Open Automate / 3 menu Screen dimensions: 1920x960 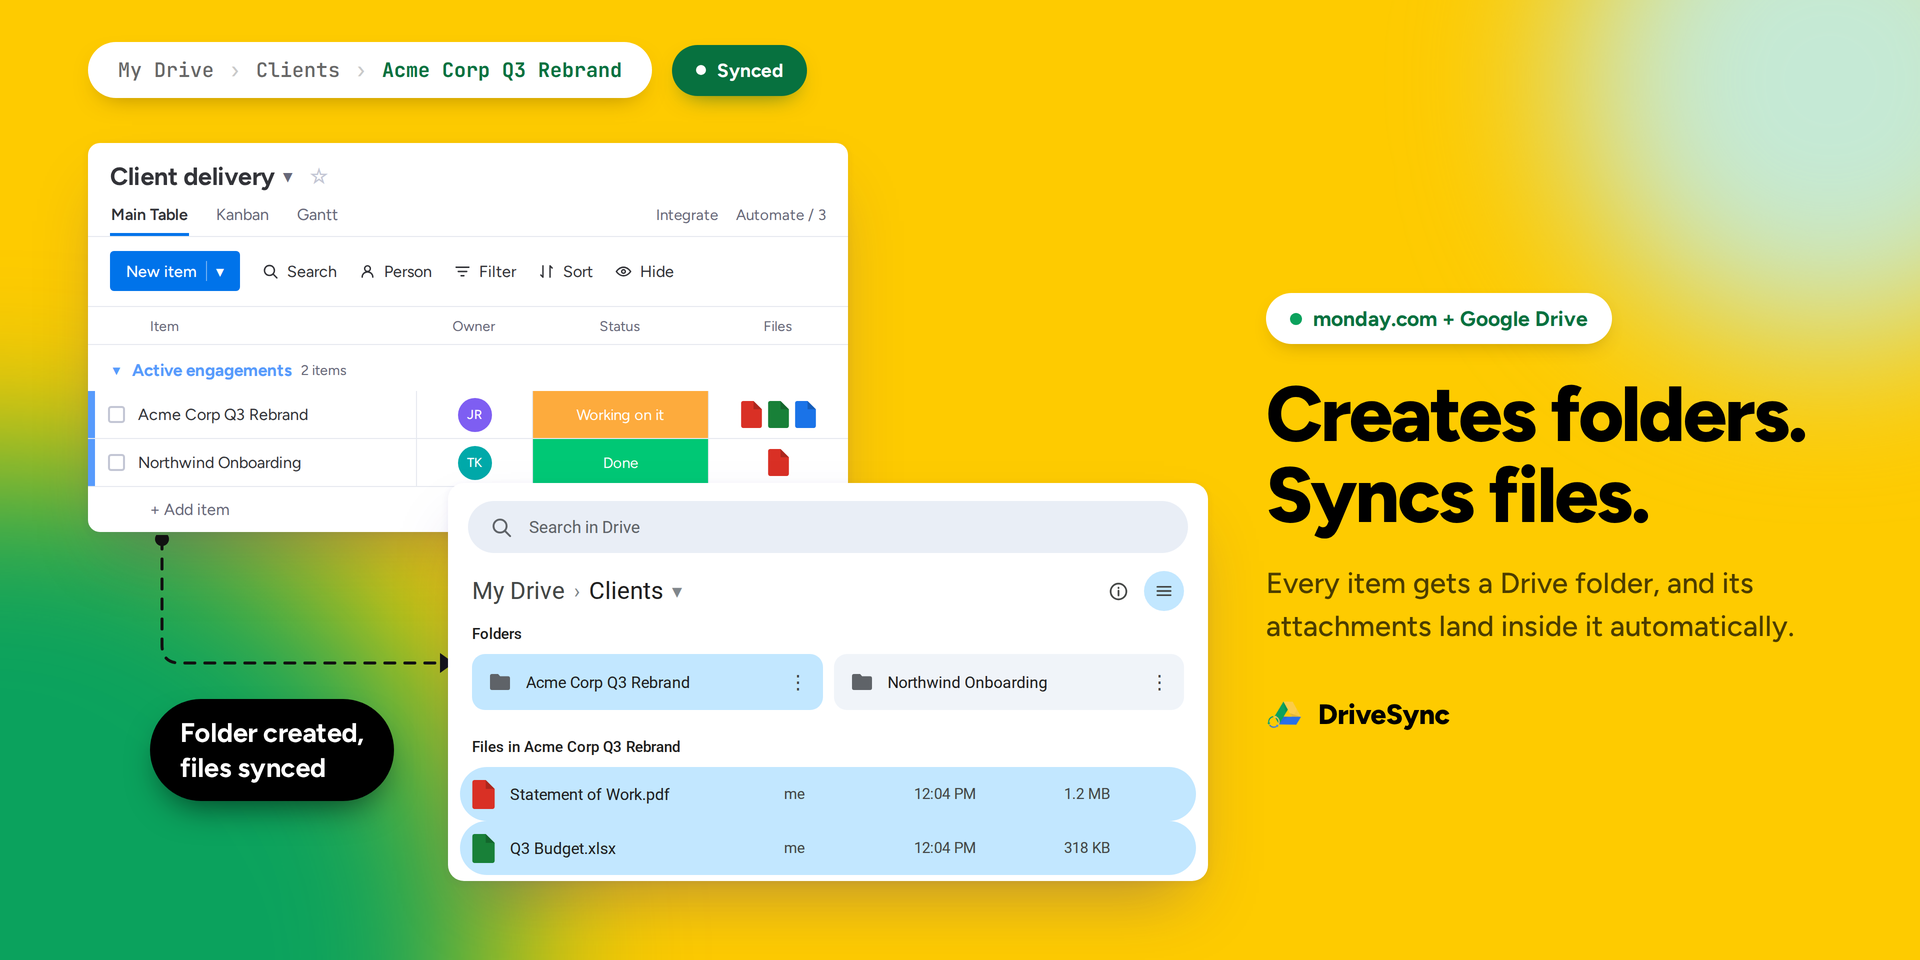tap(781, 215)
